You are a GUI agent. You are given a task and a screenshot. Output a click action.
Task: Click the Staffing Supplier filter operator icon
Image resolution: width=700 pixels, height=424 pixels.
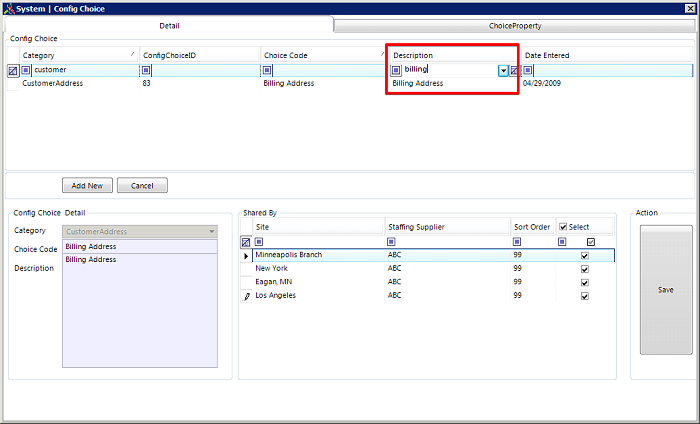[391, 241]
